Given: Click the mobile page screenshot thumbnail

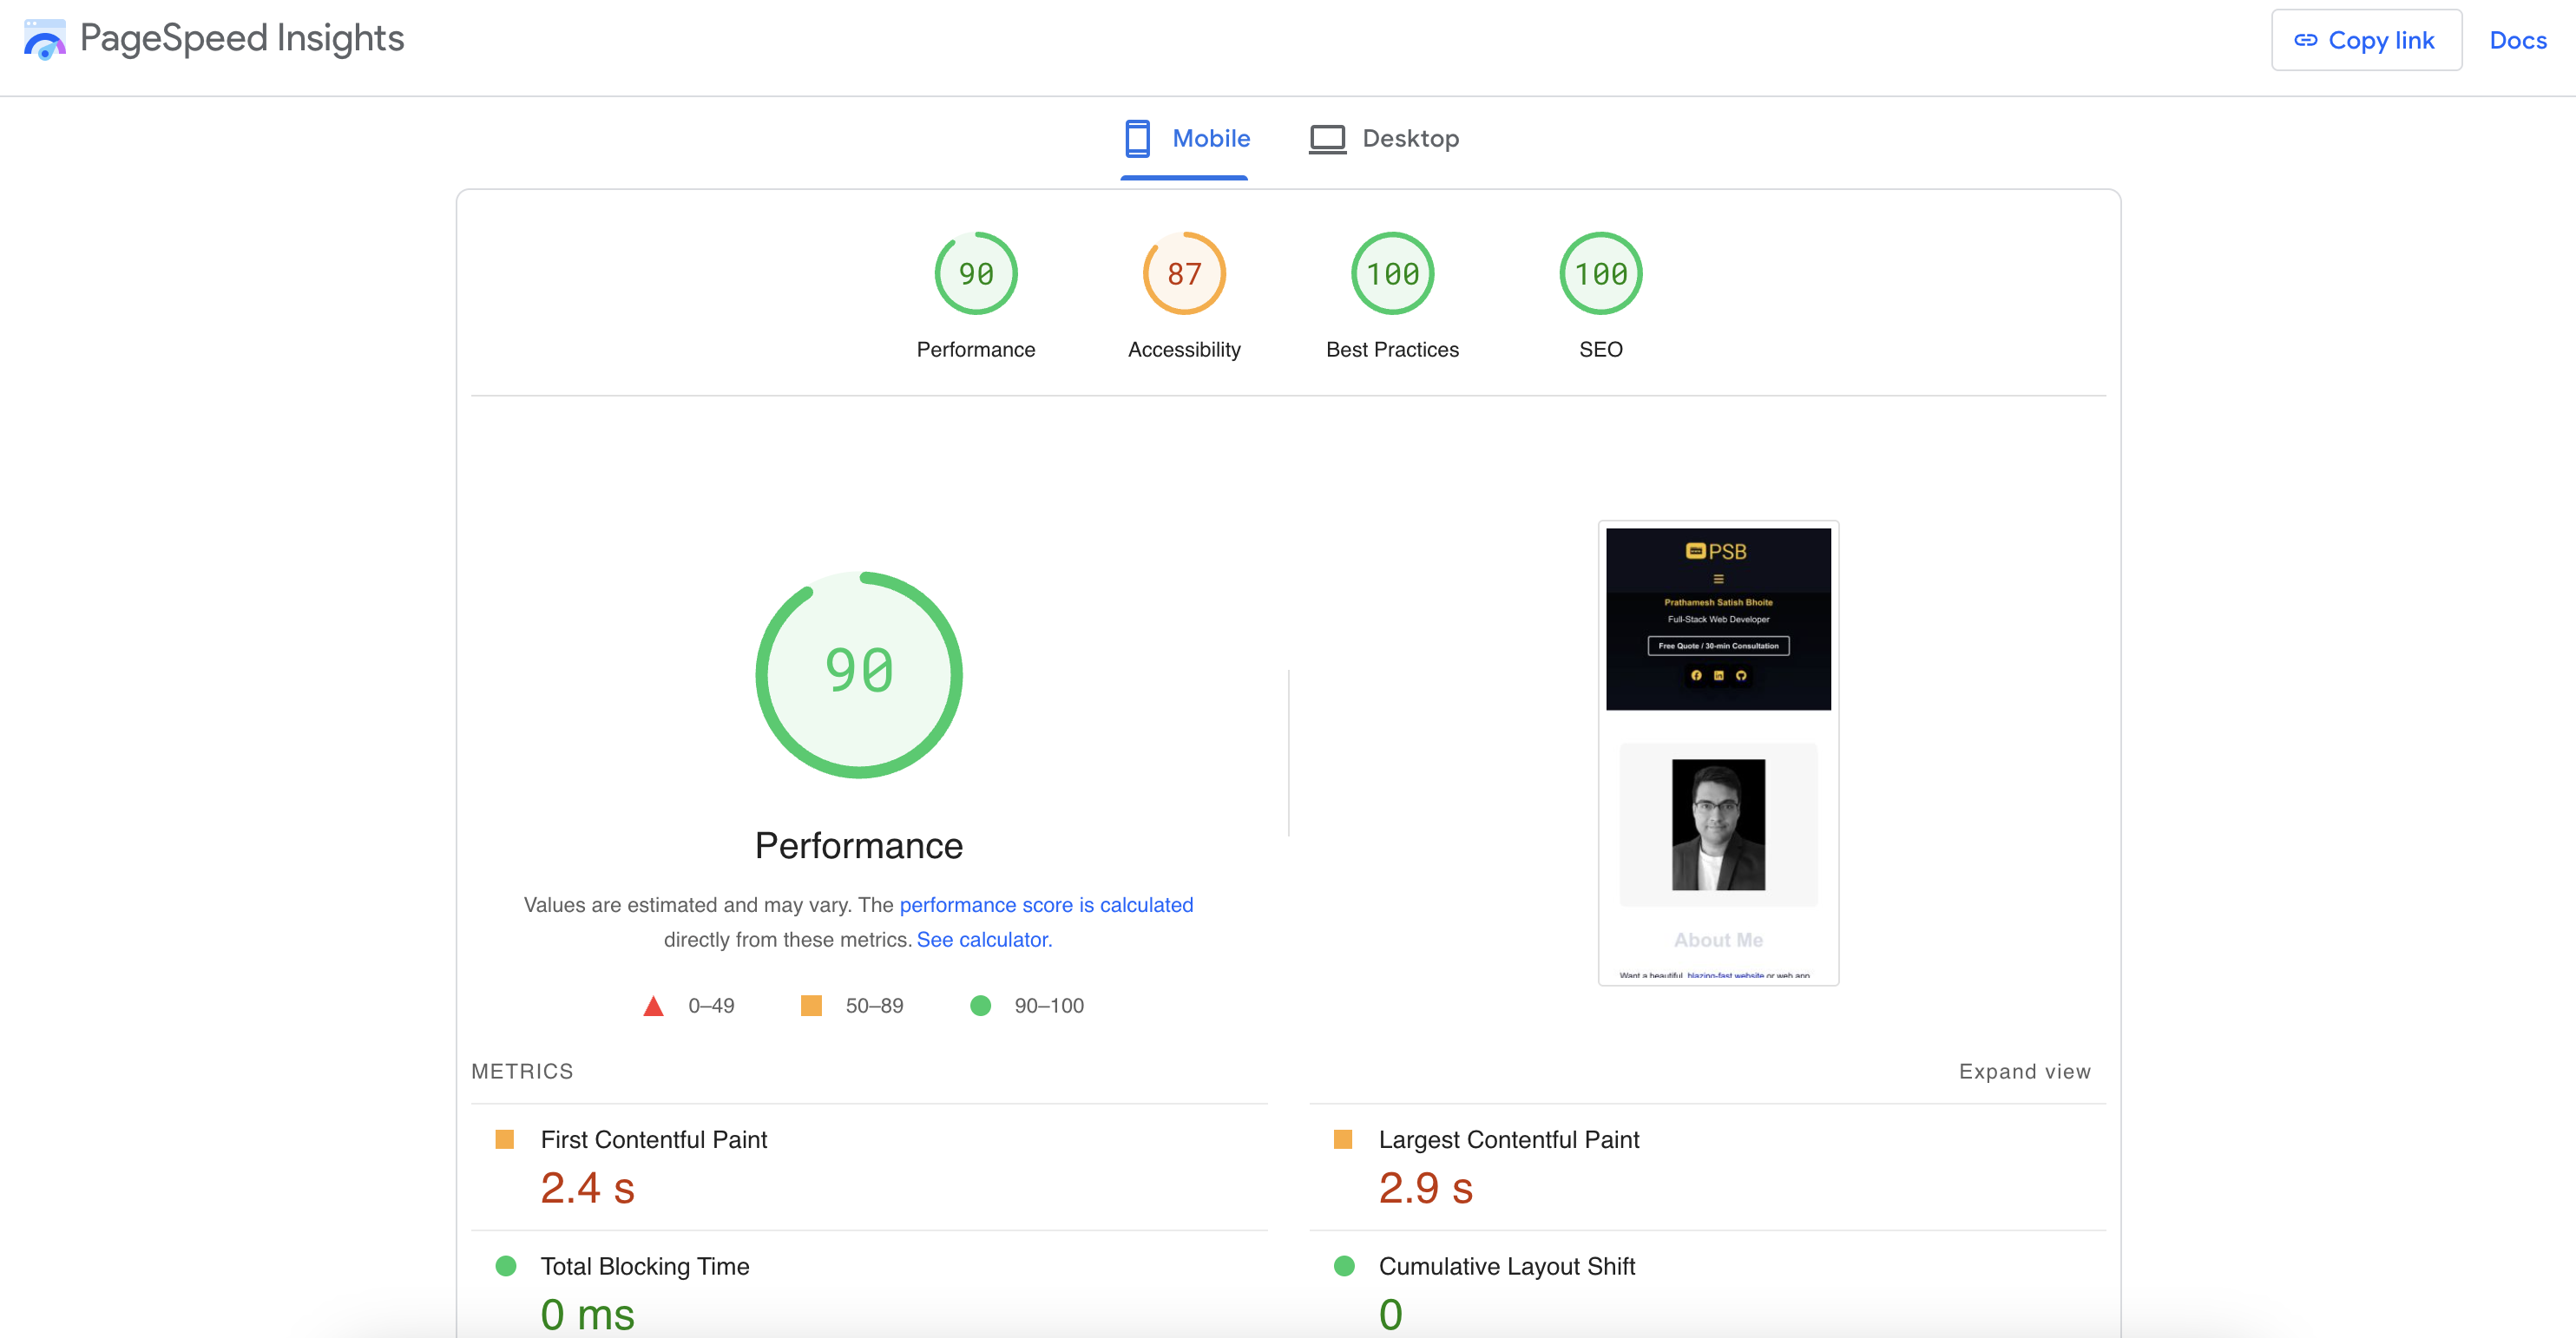Looking at the screenshot, I should pyautogui.click(x=1717, y=752).
